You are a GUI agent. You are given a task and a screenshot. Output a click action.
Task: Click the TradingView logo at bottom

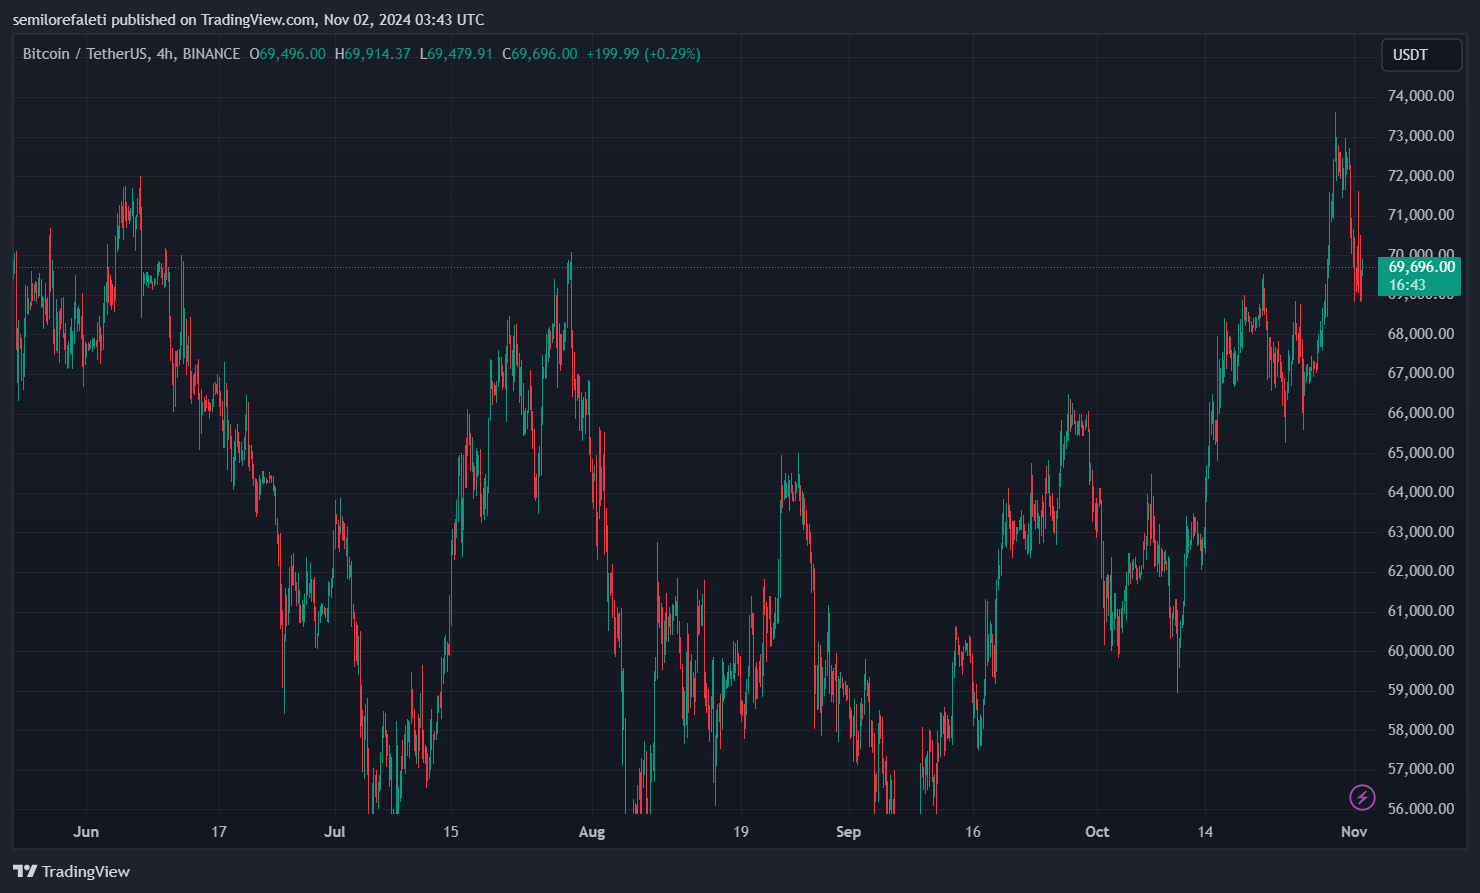tap(72, 871)
